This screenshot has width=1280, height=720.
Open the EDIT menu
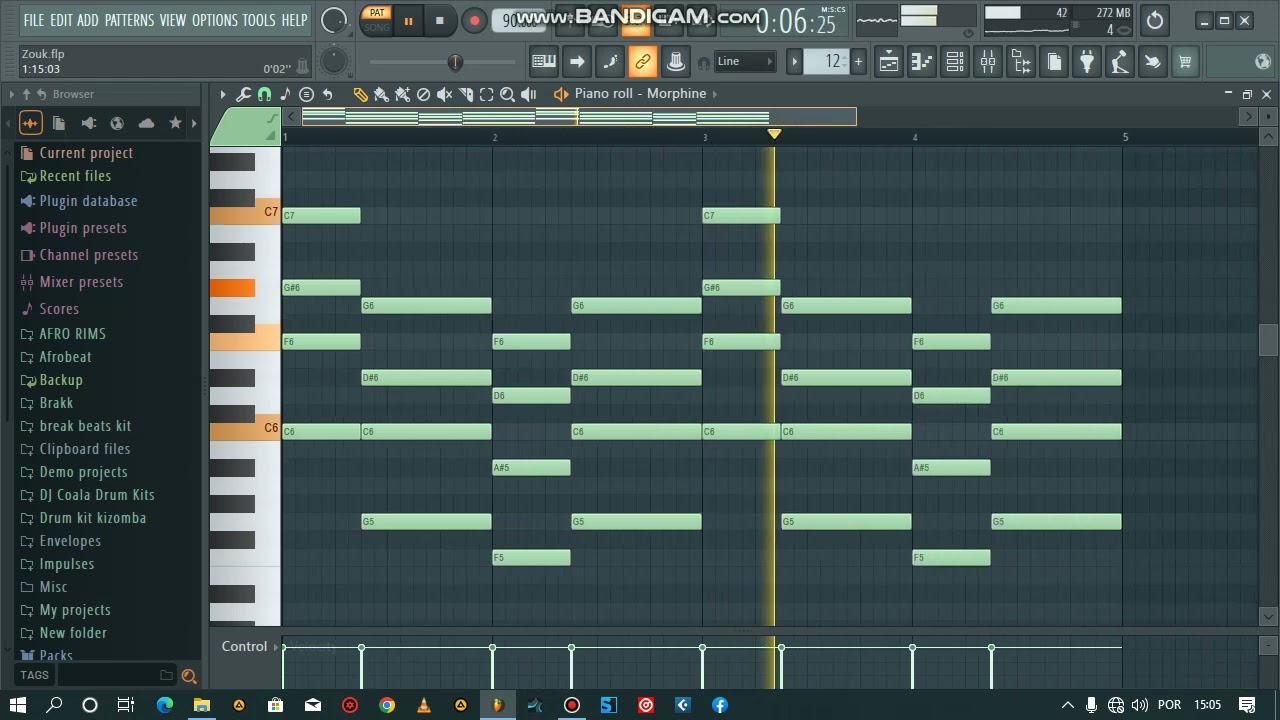tap(61, 20)
